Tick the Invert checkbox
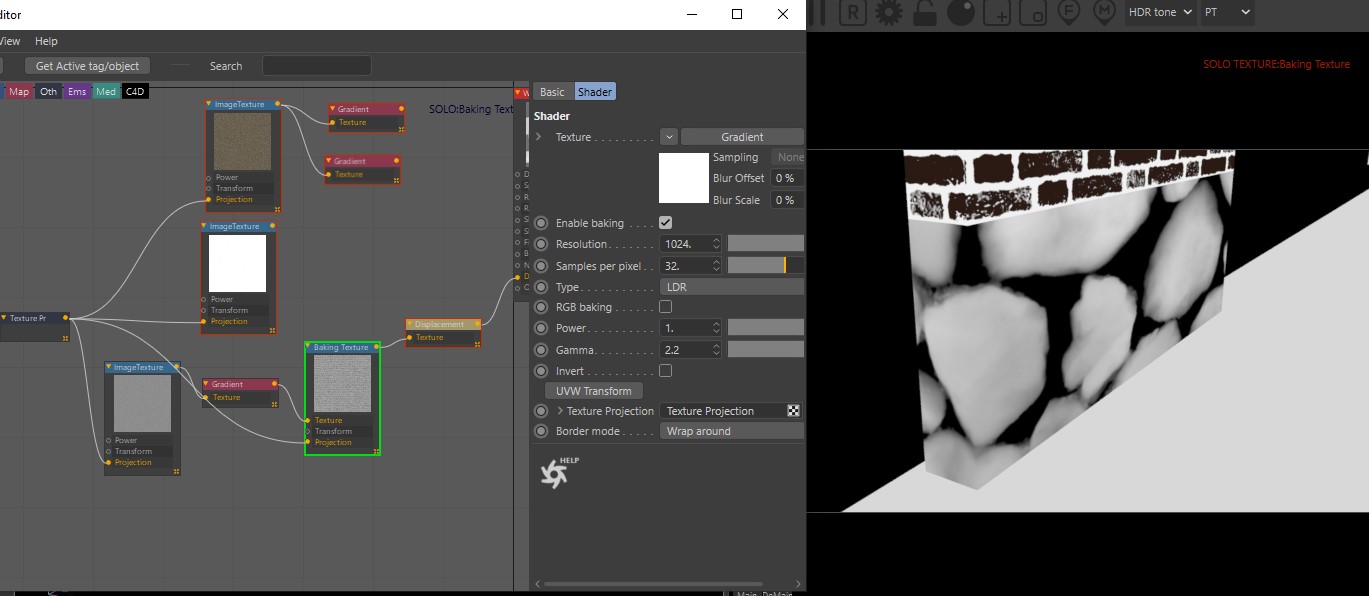 point(666,371)
